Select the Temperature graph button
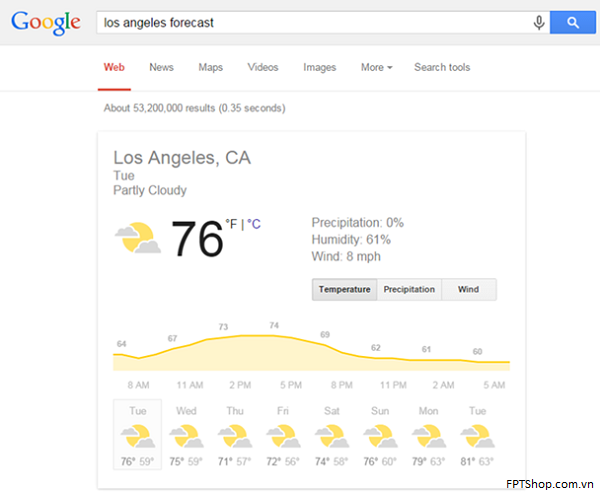The image size is (600, 493). [x=344, y=289]
